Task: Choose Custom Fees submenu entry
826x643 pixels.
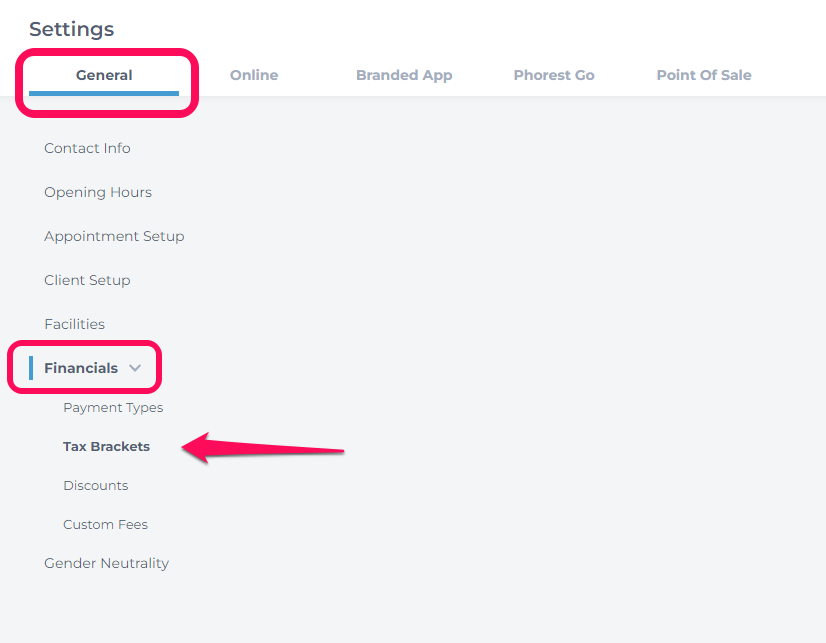Action: click(105, 525)
